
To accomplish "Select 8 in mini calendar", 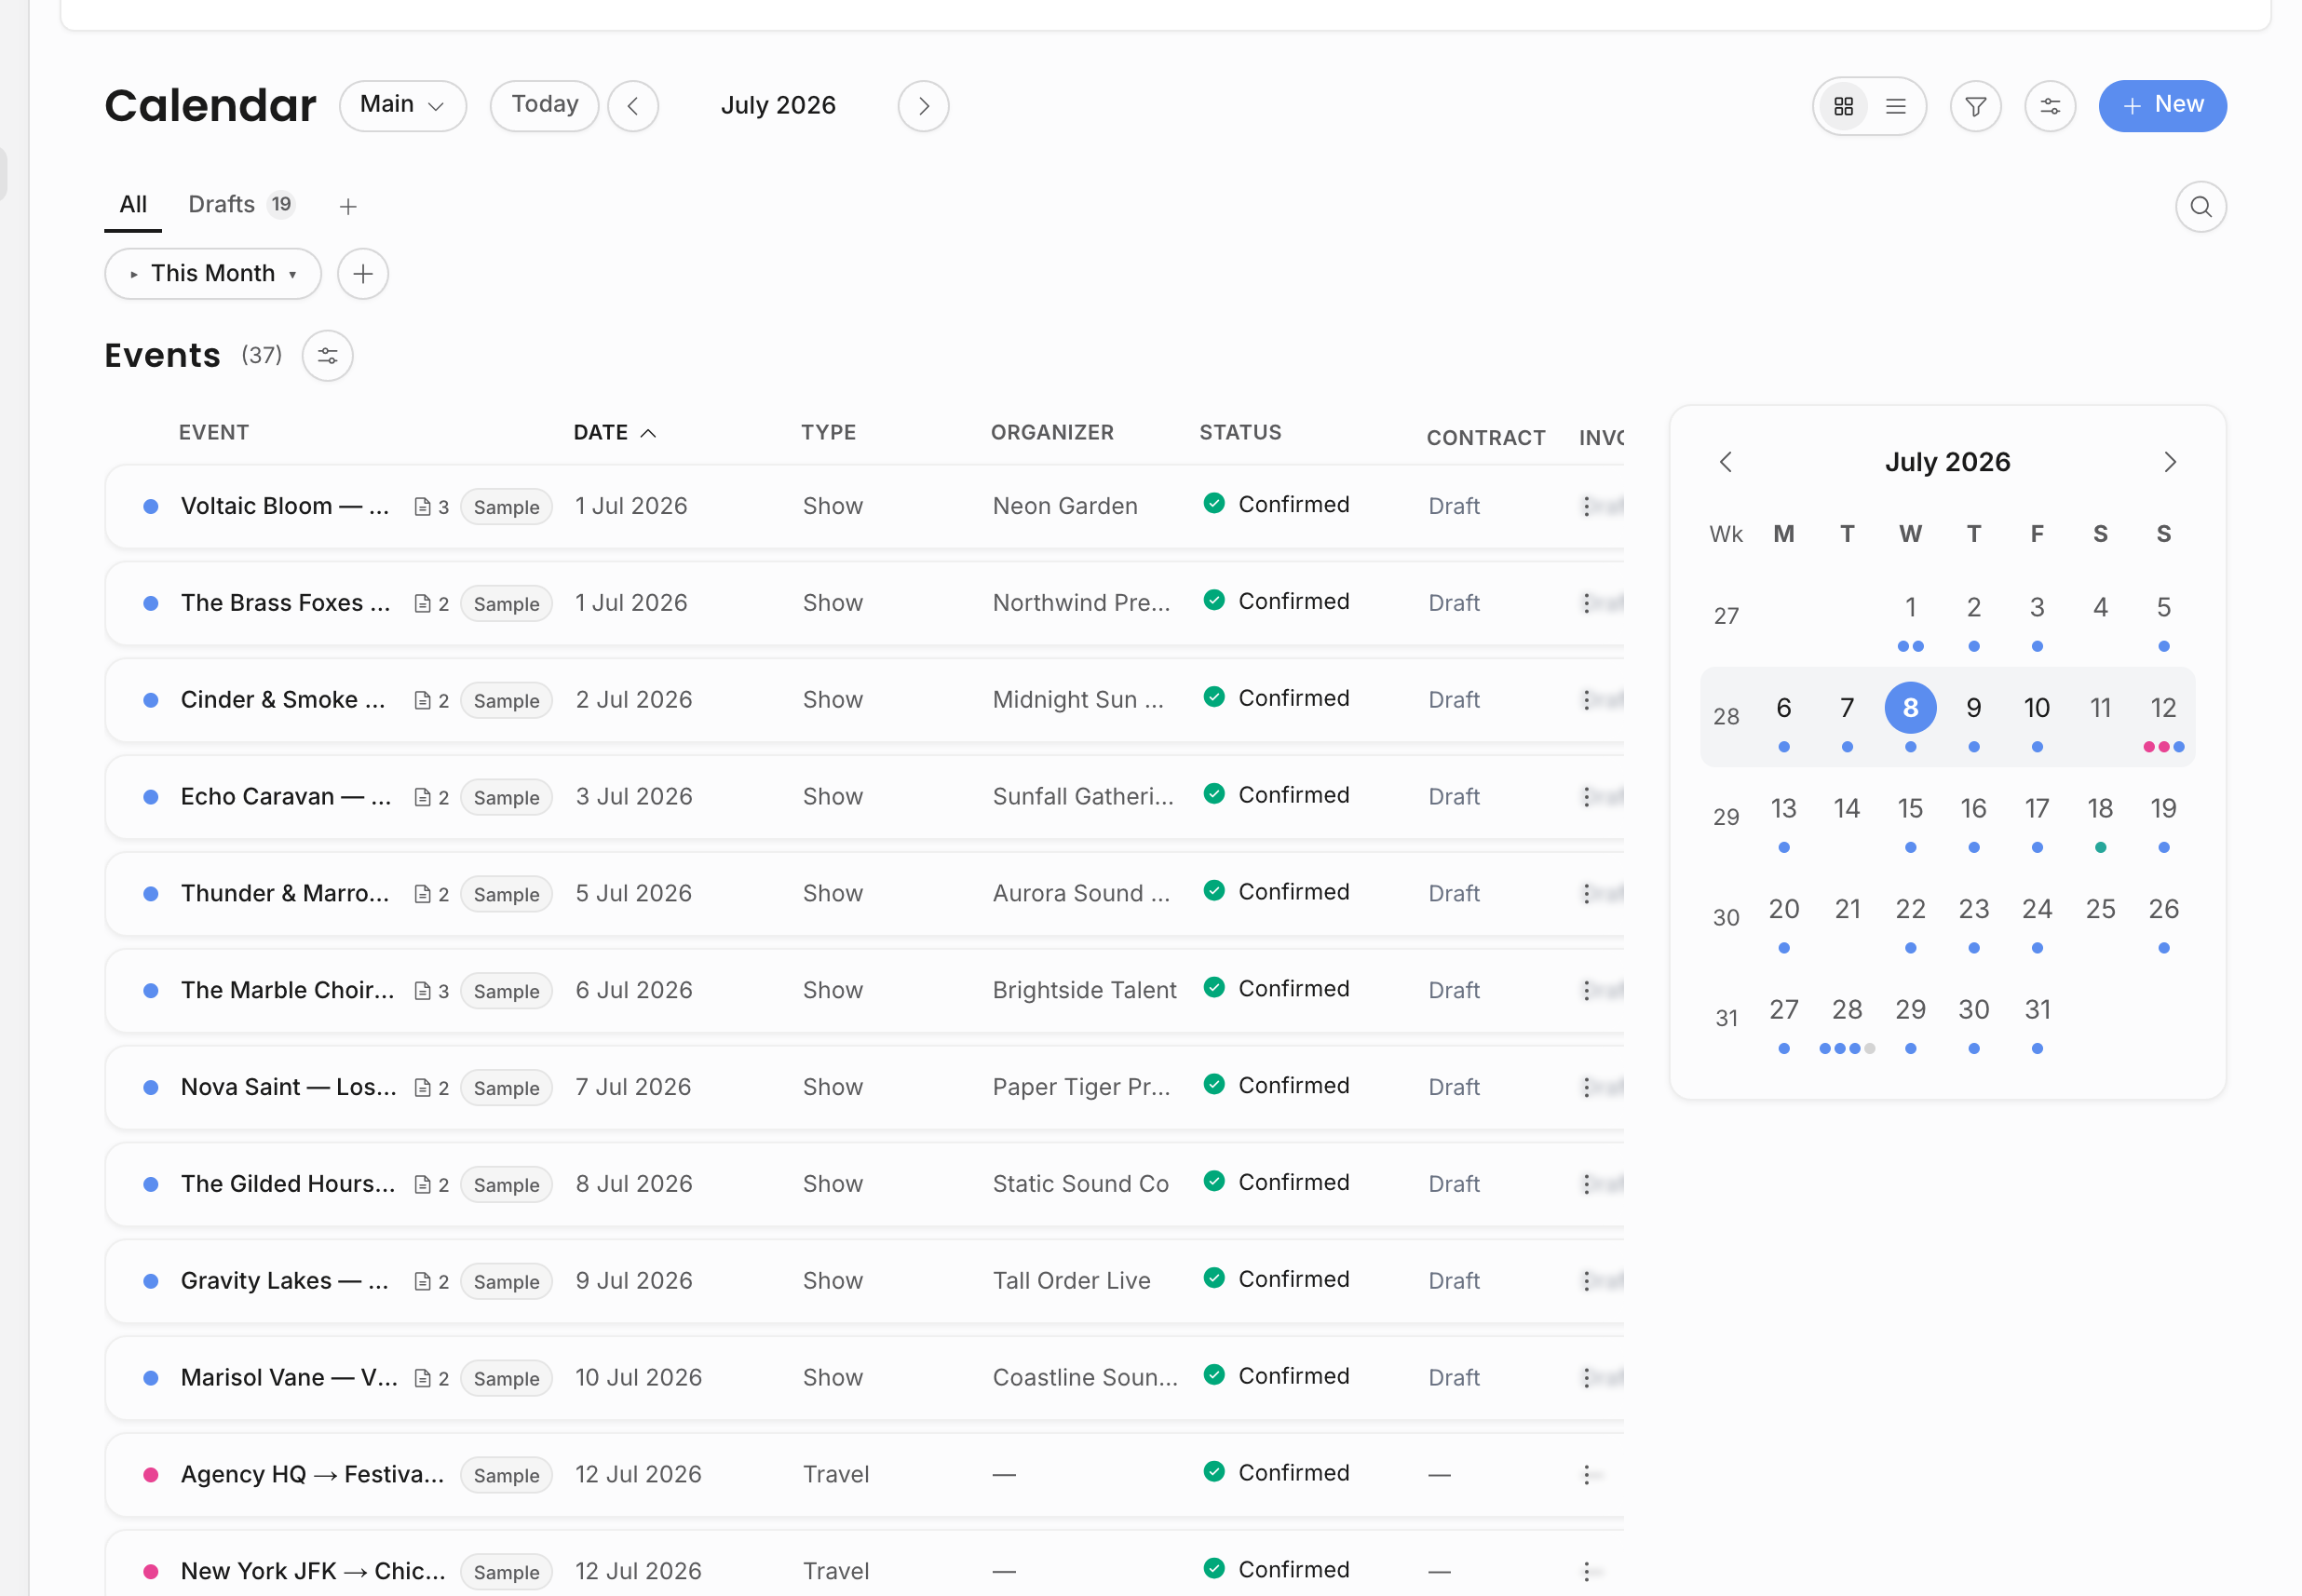I will [1910, 709].
